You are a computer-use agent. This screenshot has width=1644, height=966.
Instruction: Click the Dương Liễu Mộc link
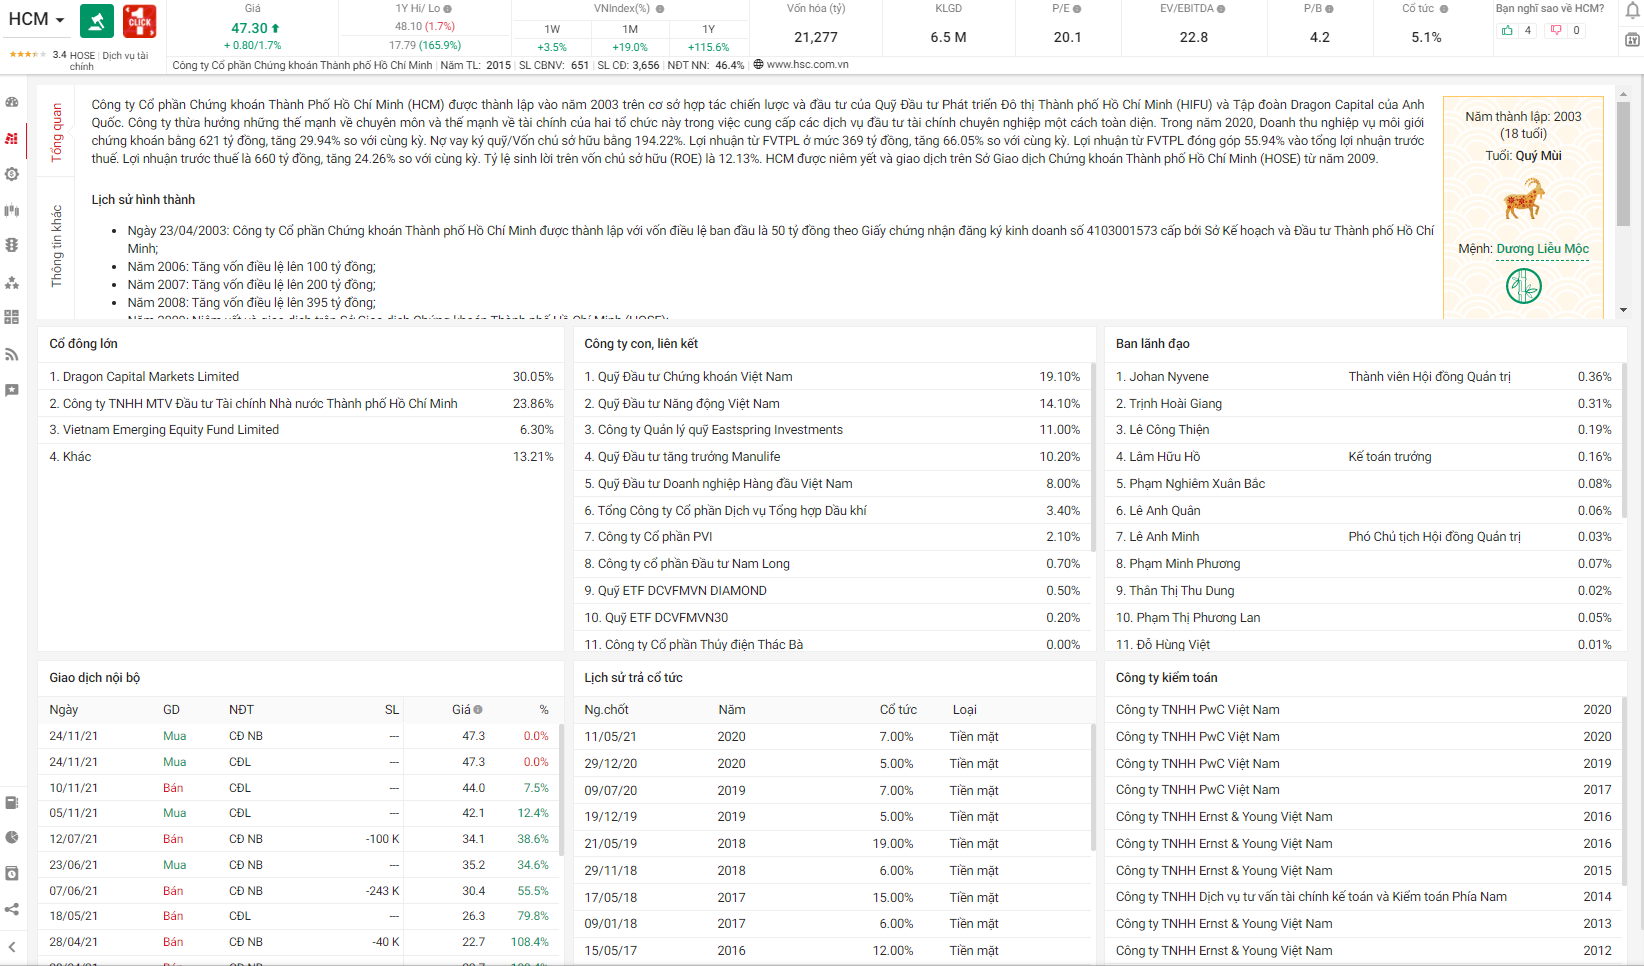coord(1542,248)
